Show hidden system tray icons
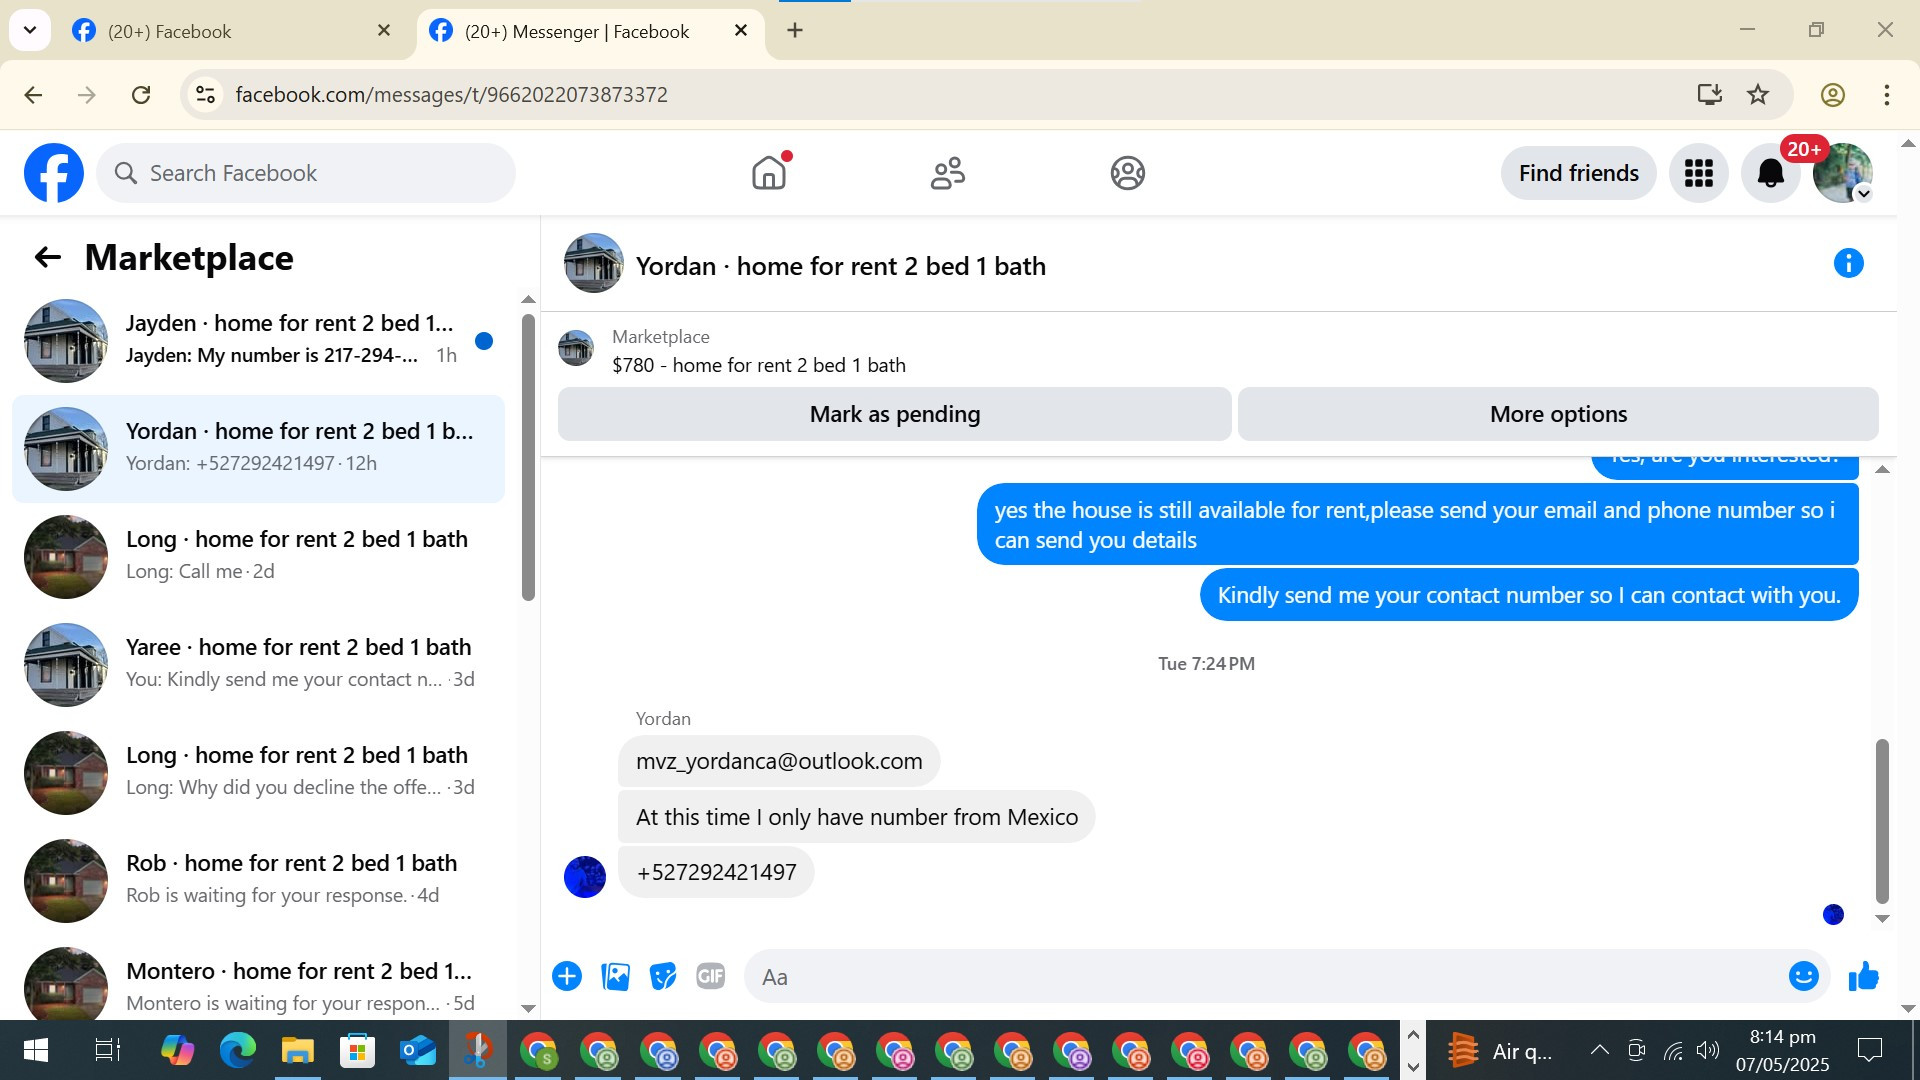Image resolution: width=1920 pixels, height=1080 pixels. pos(1599,1050)
